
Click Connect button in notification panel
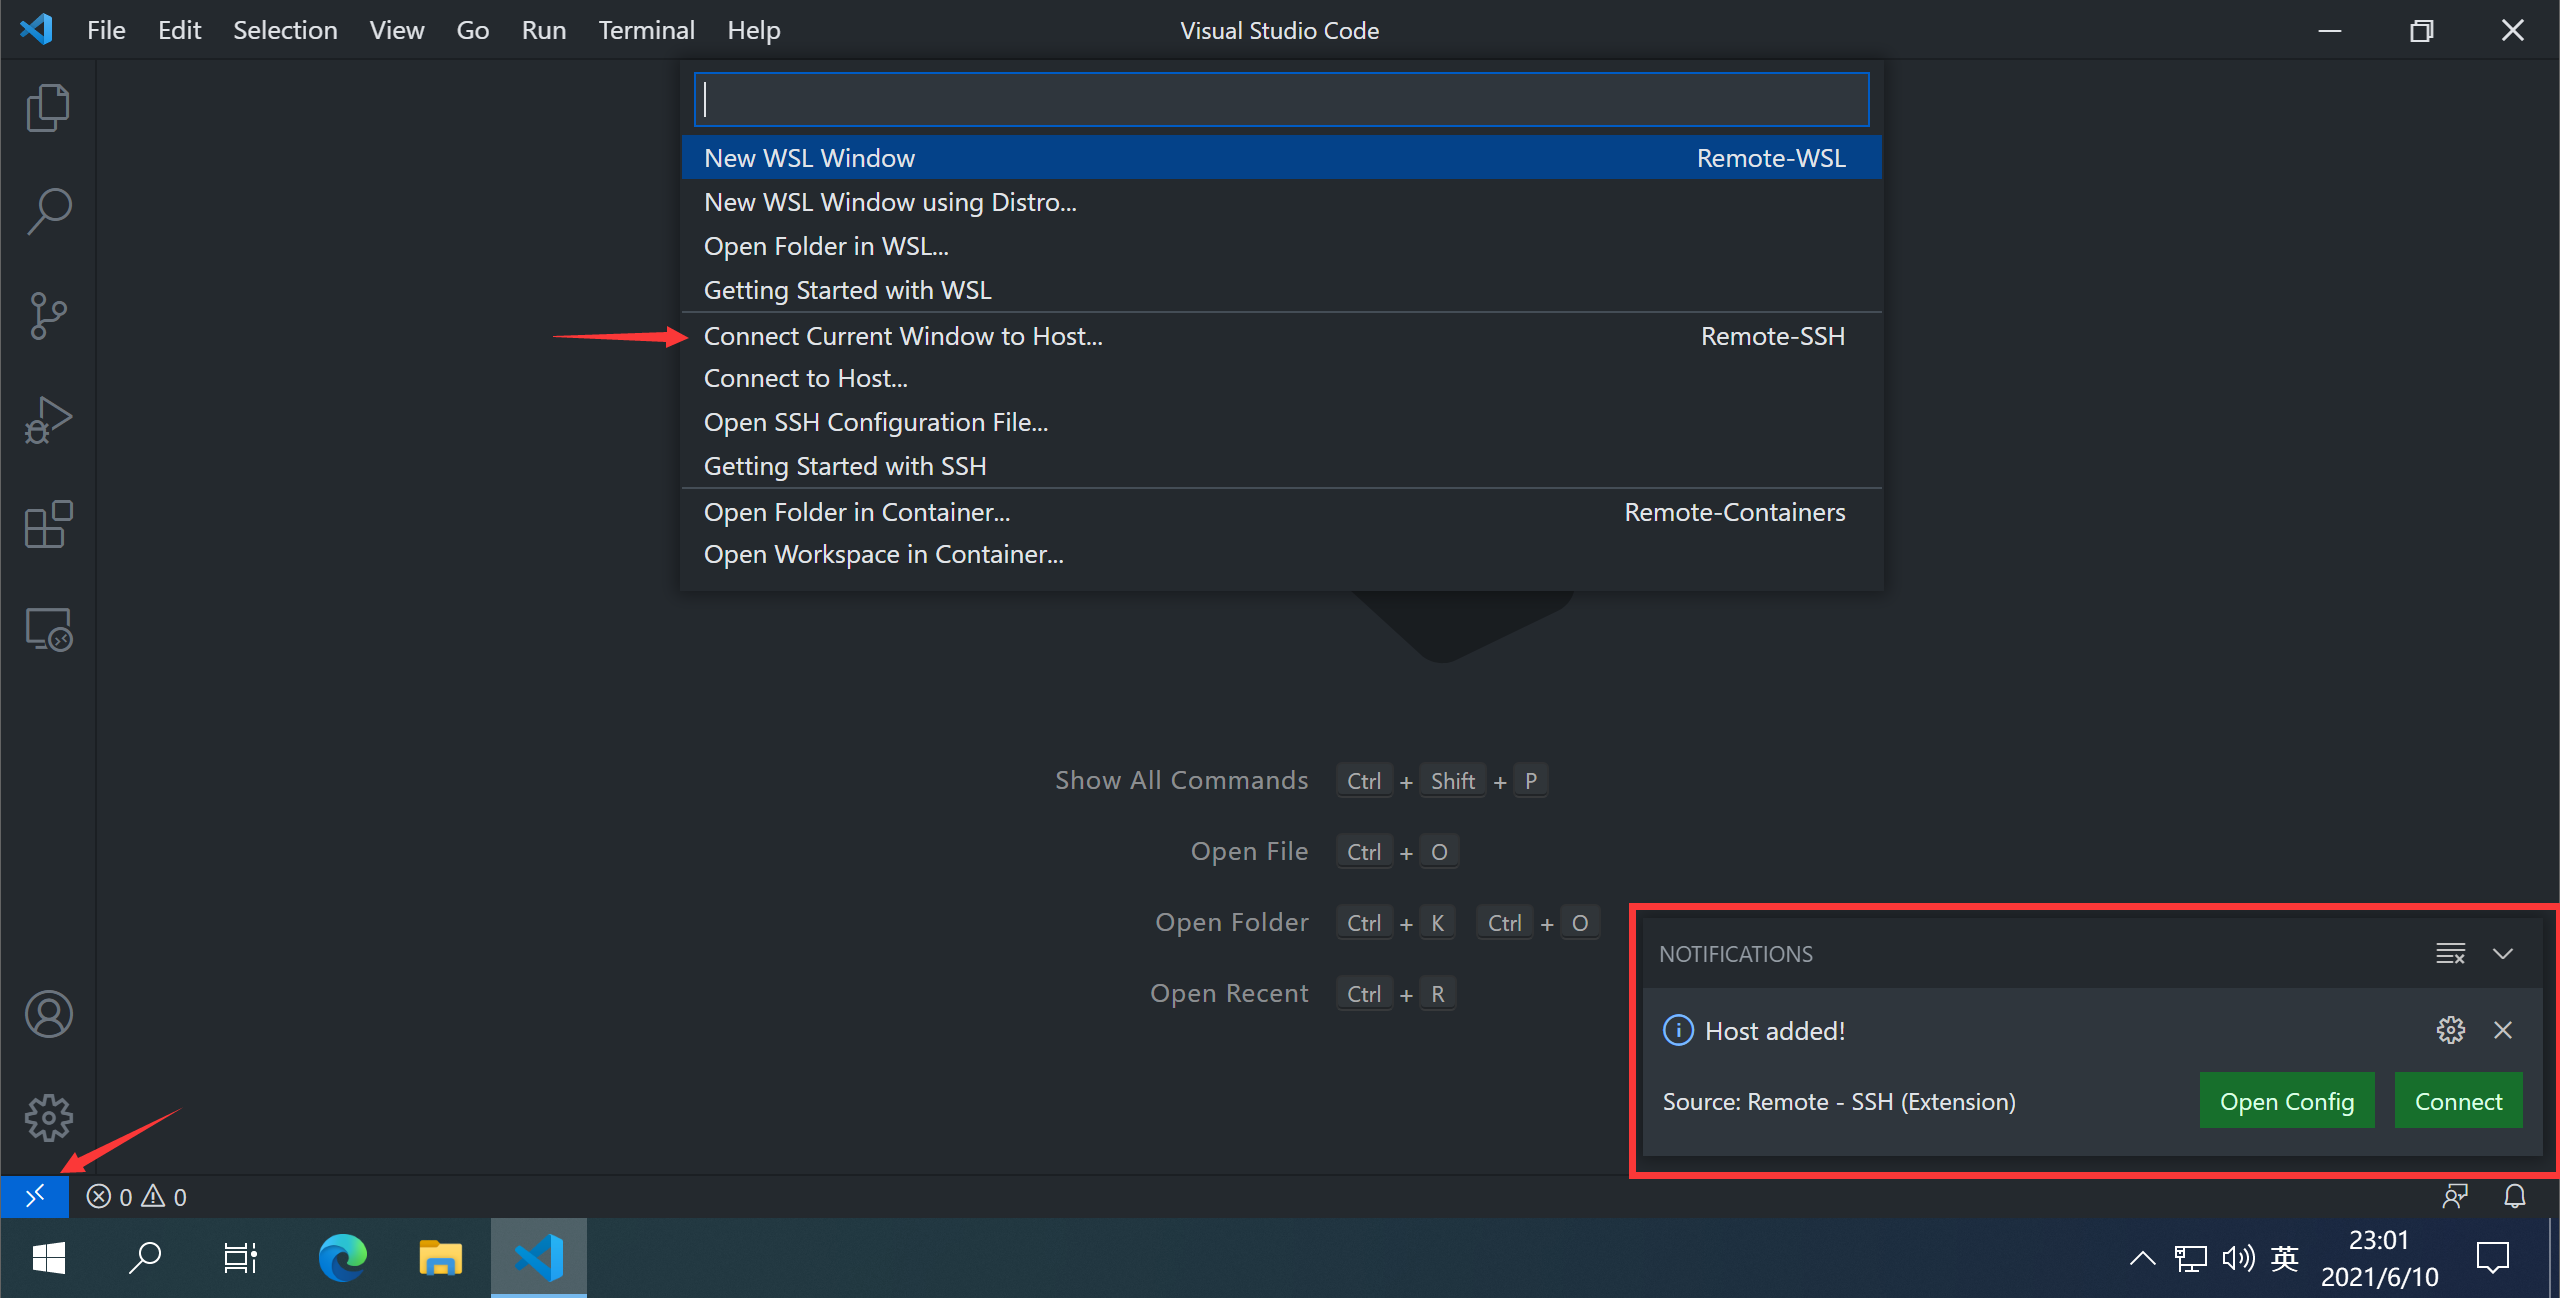click(2457, 1099)
